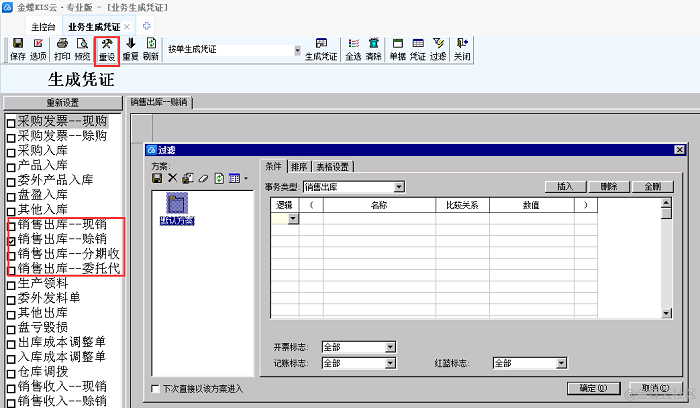Click the 打印 (Print) toolbar icon
Viewport: 700px width, 408px height.
(x=62, y=49)
